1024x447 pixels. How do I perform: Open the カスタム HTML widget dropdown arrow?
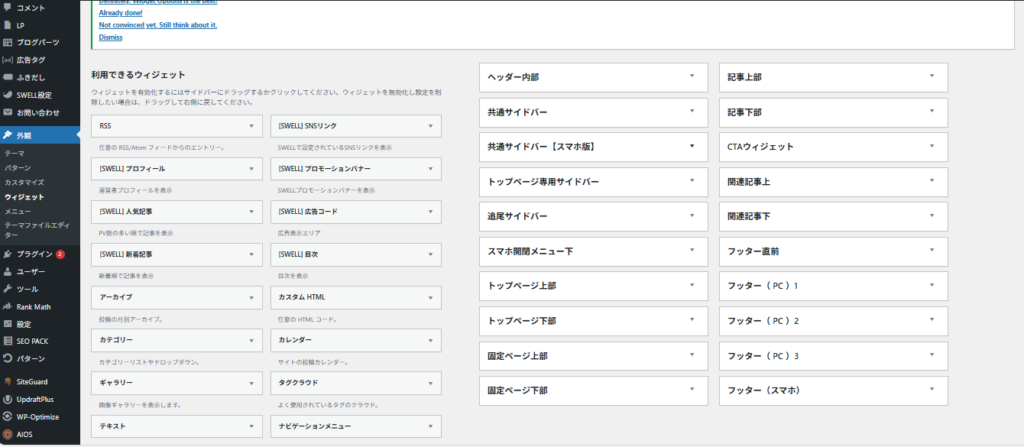coord(430,297)
